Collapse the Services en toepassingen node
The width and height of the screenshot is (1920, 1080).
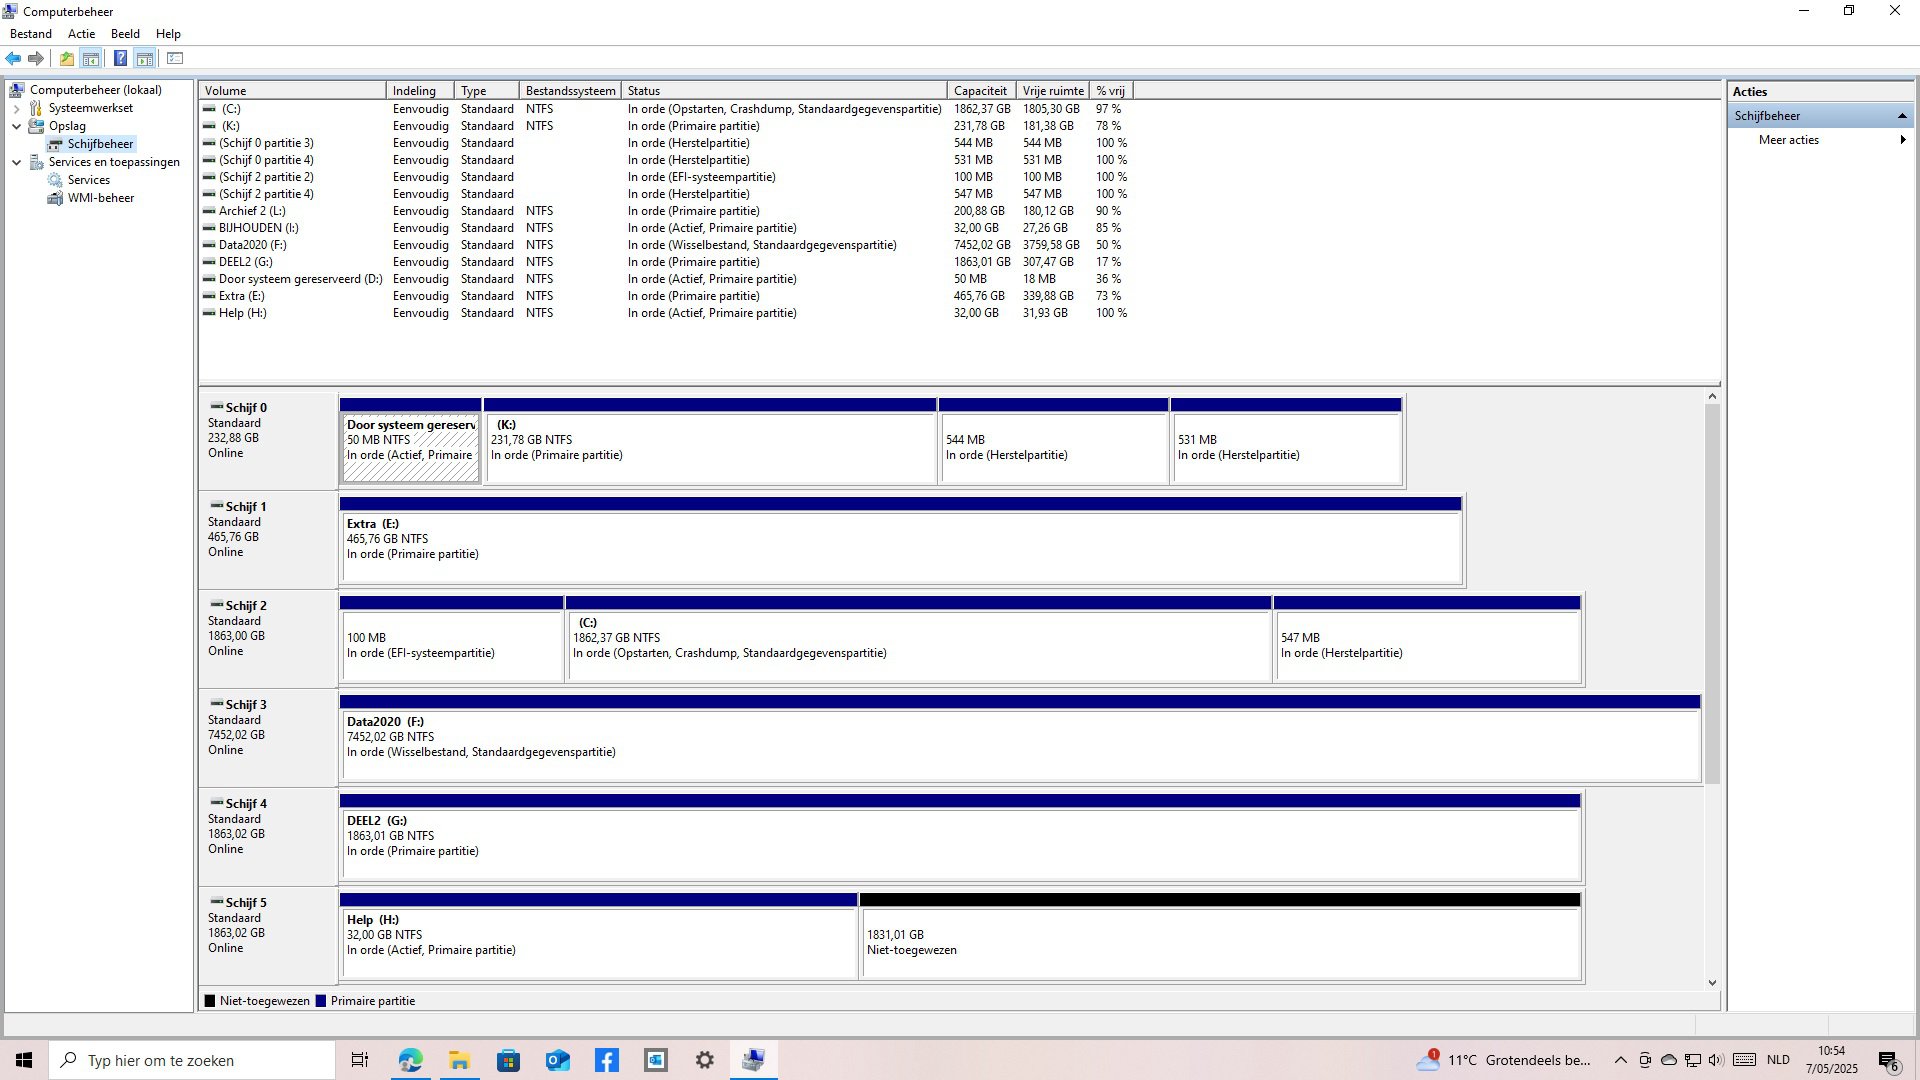(17, 162)
